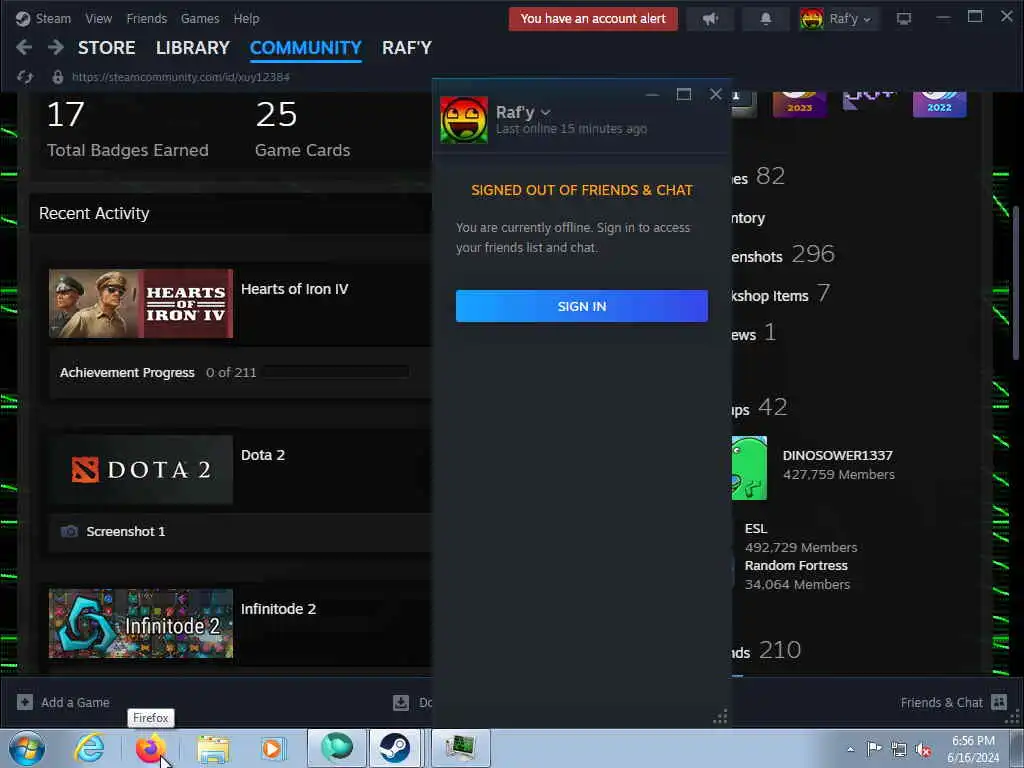Click the Hearts of Iron IV thumbnail
1024x768 pixels.
[141, 304]
